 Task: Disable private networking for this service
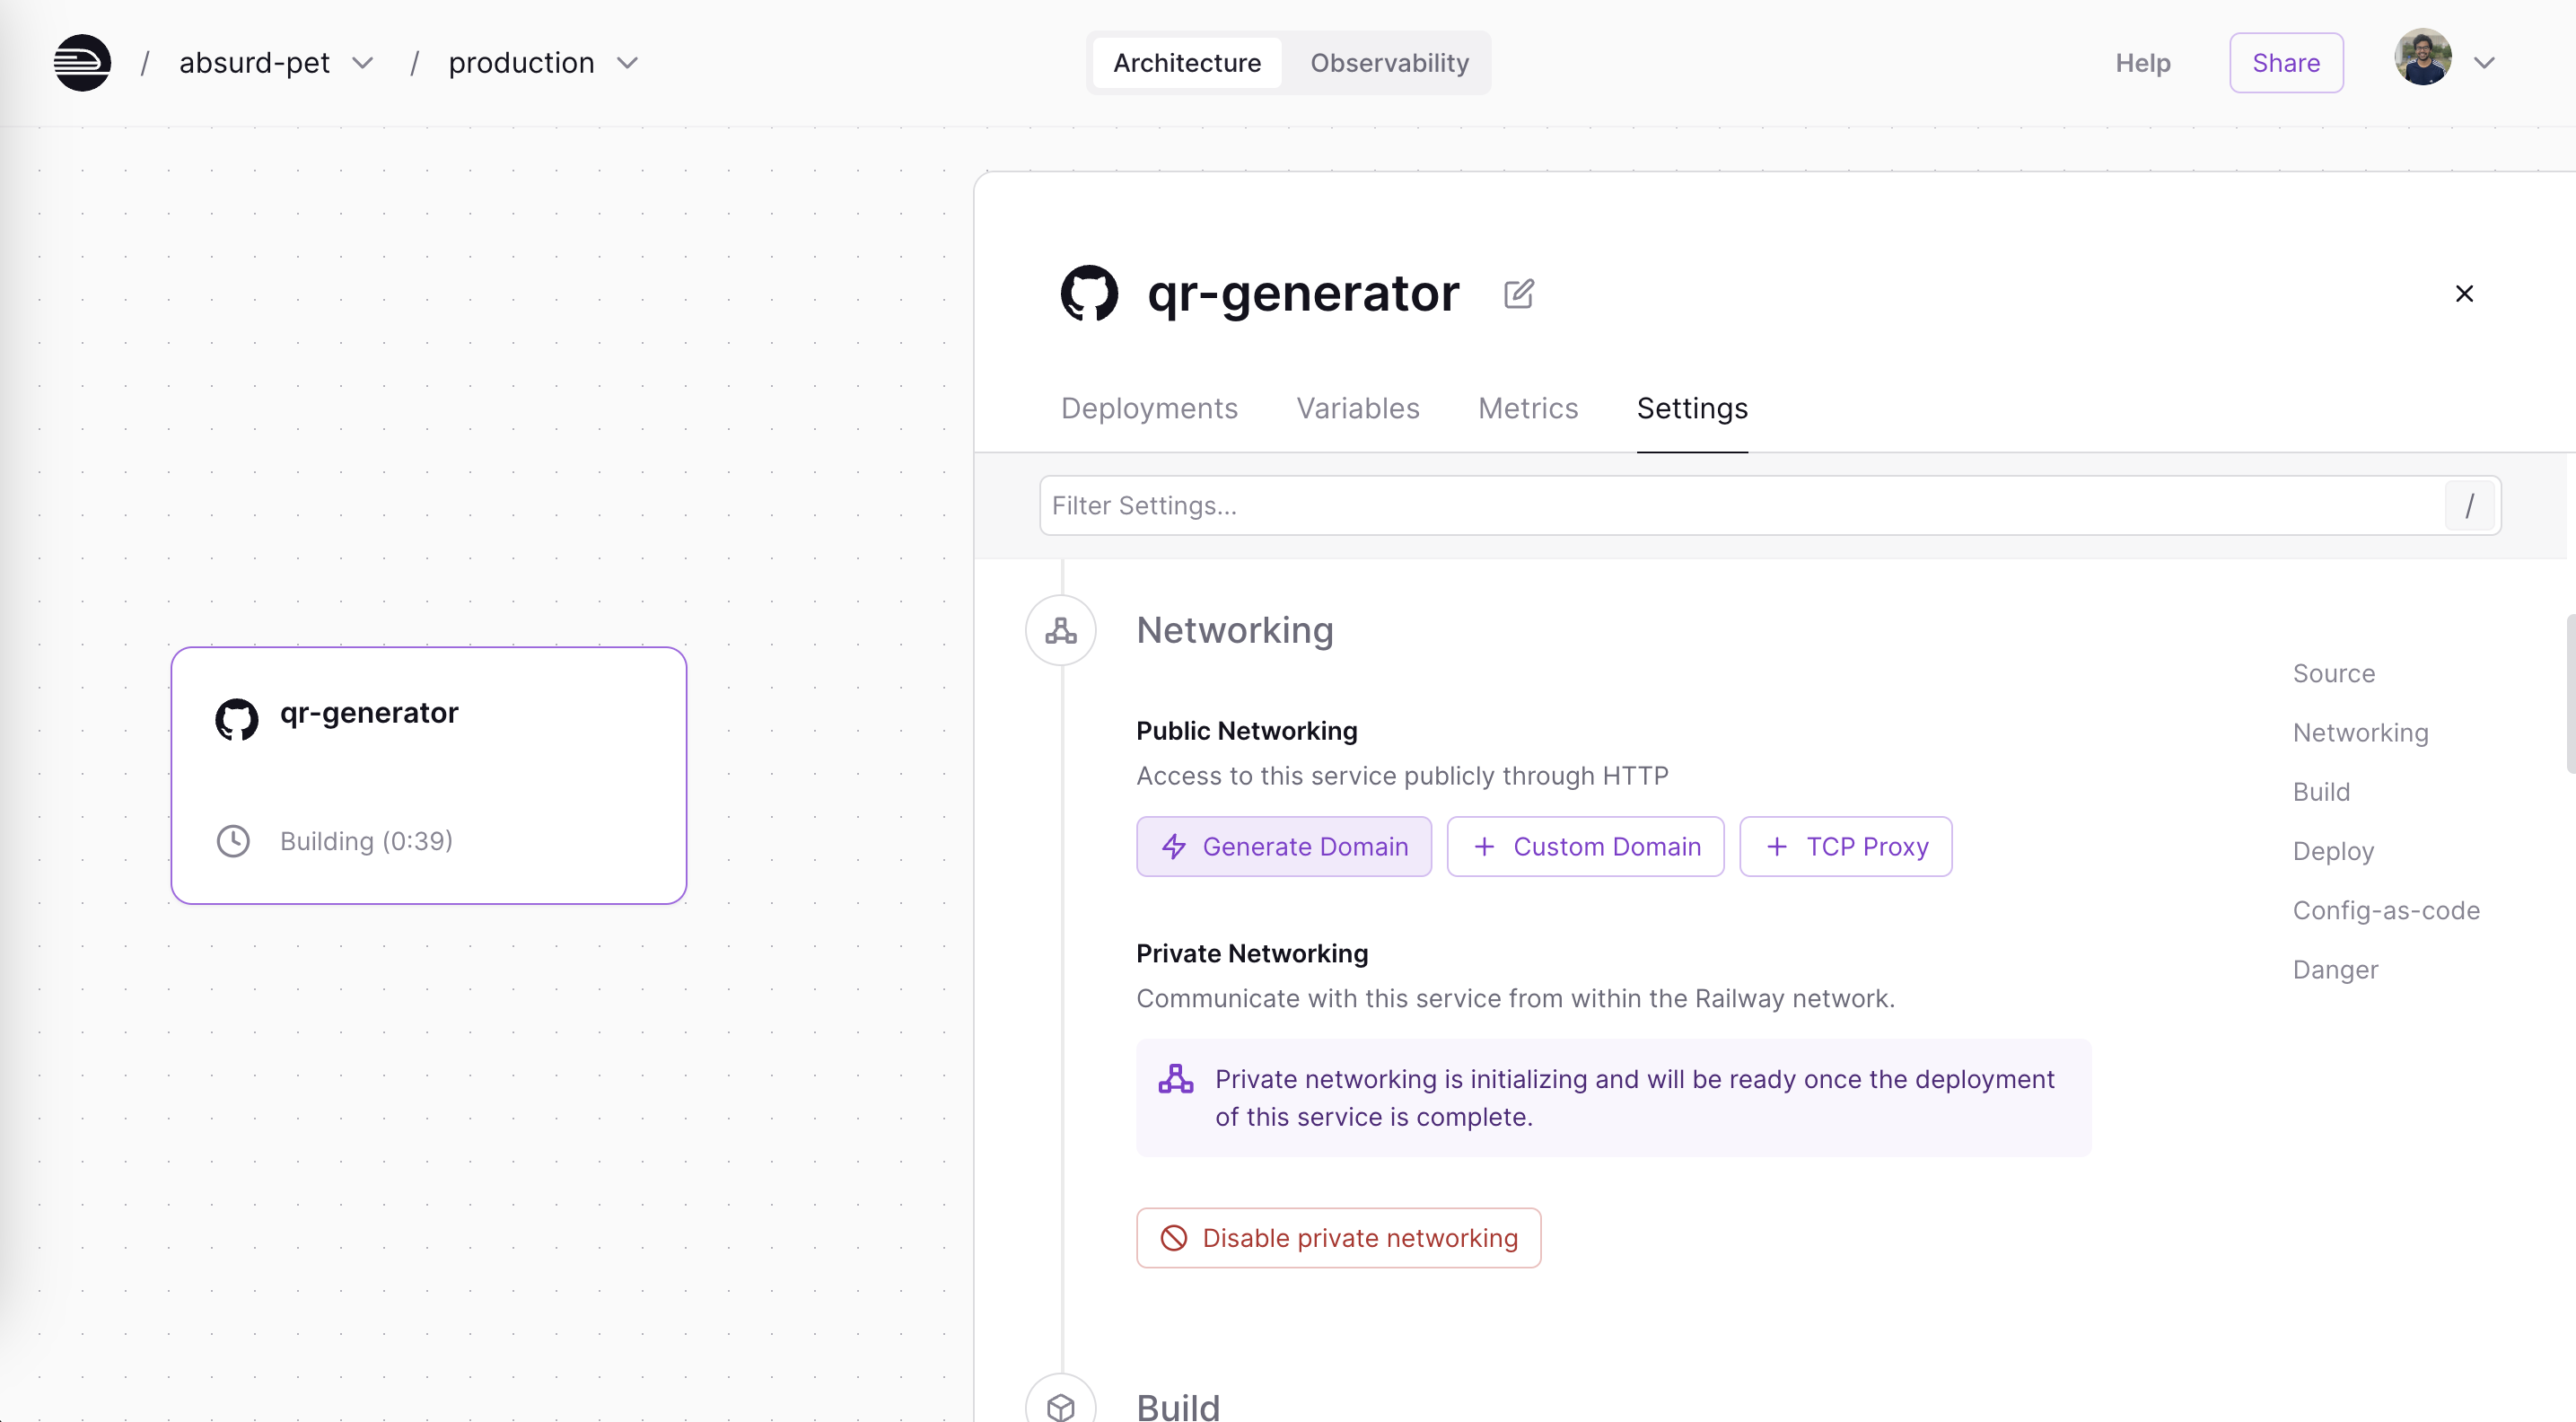coord(1338,1237)
